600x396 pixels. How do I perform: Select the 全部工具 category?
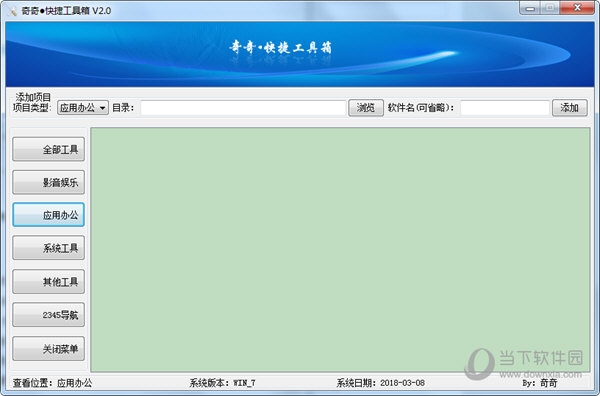click(x=49, y=149)
